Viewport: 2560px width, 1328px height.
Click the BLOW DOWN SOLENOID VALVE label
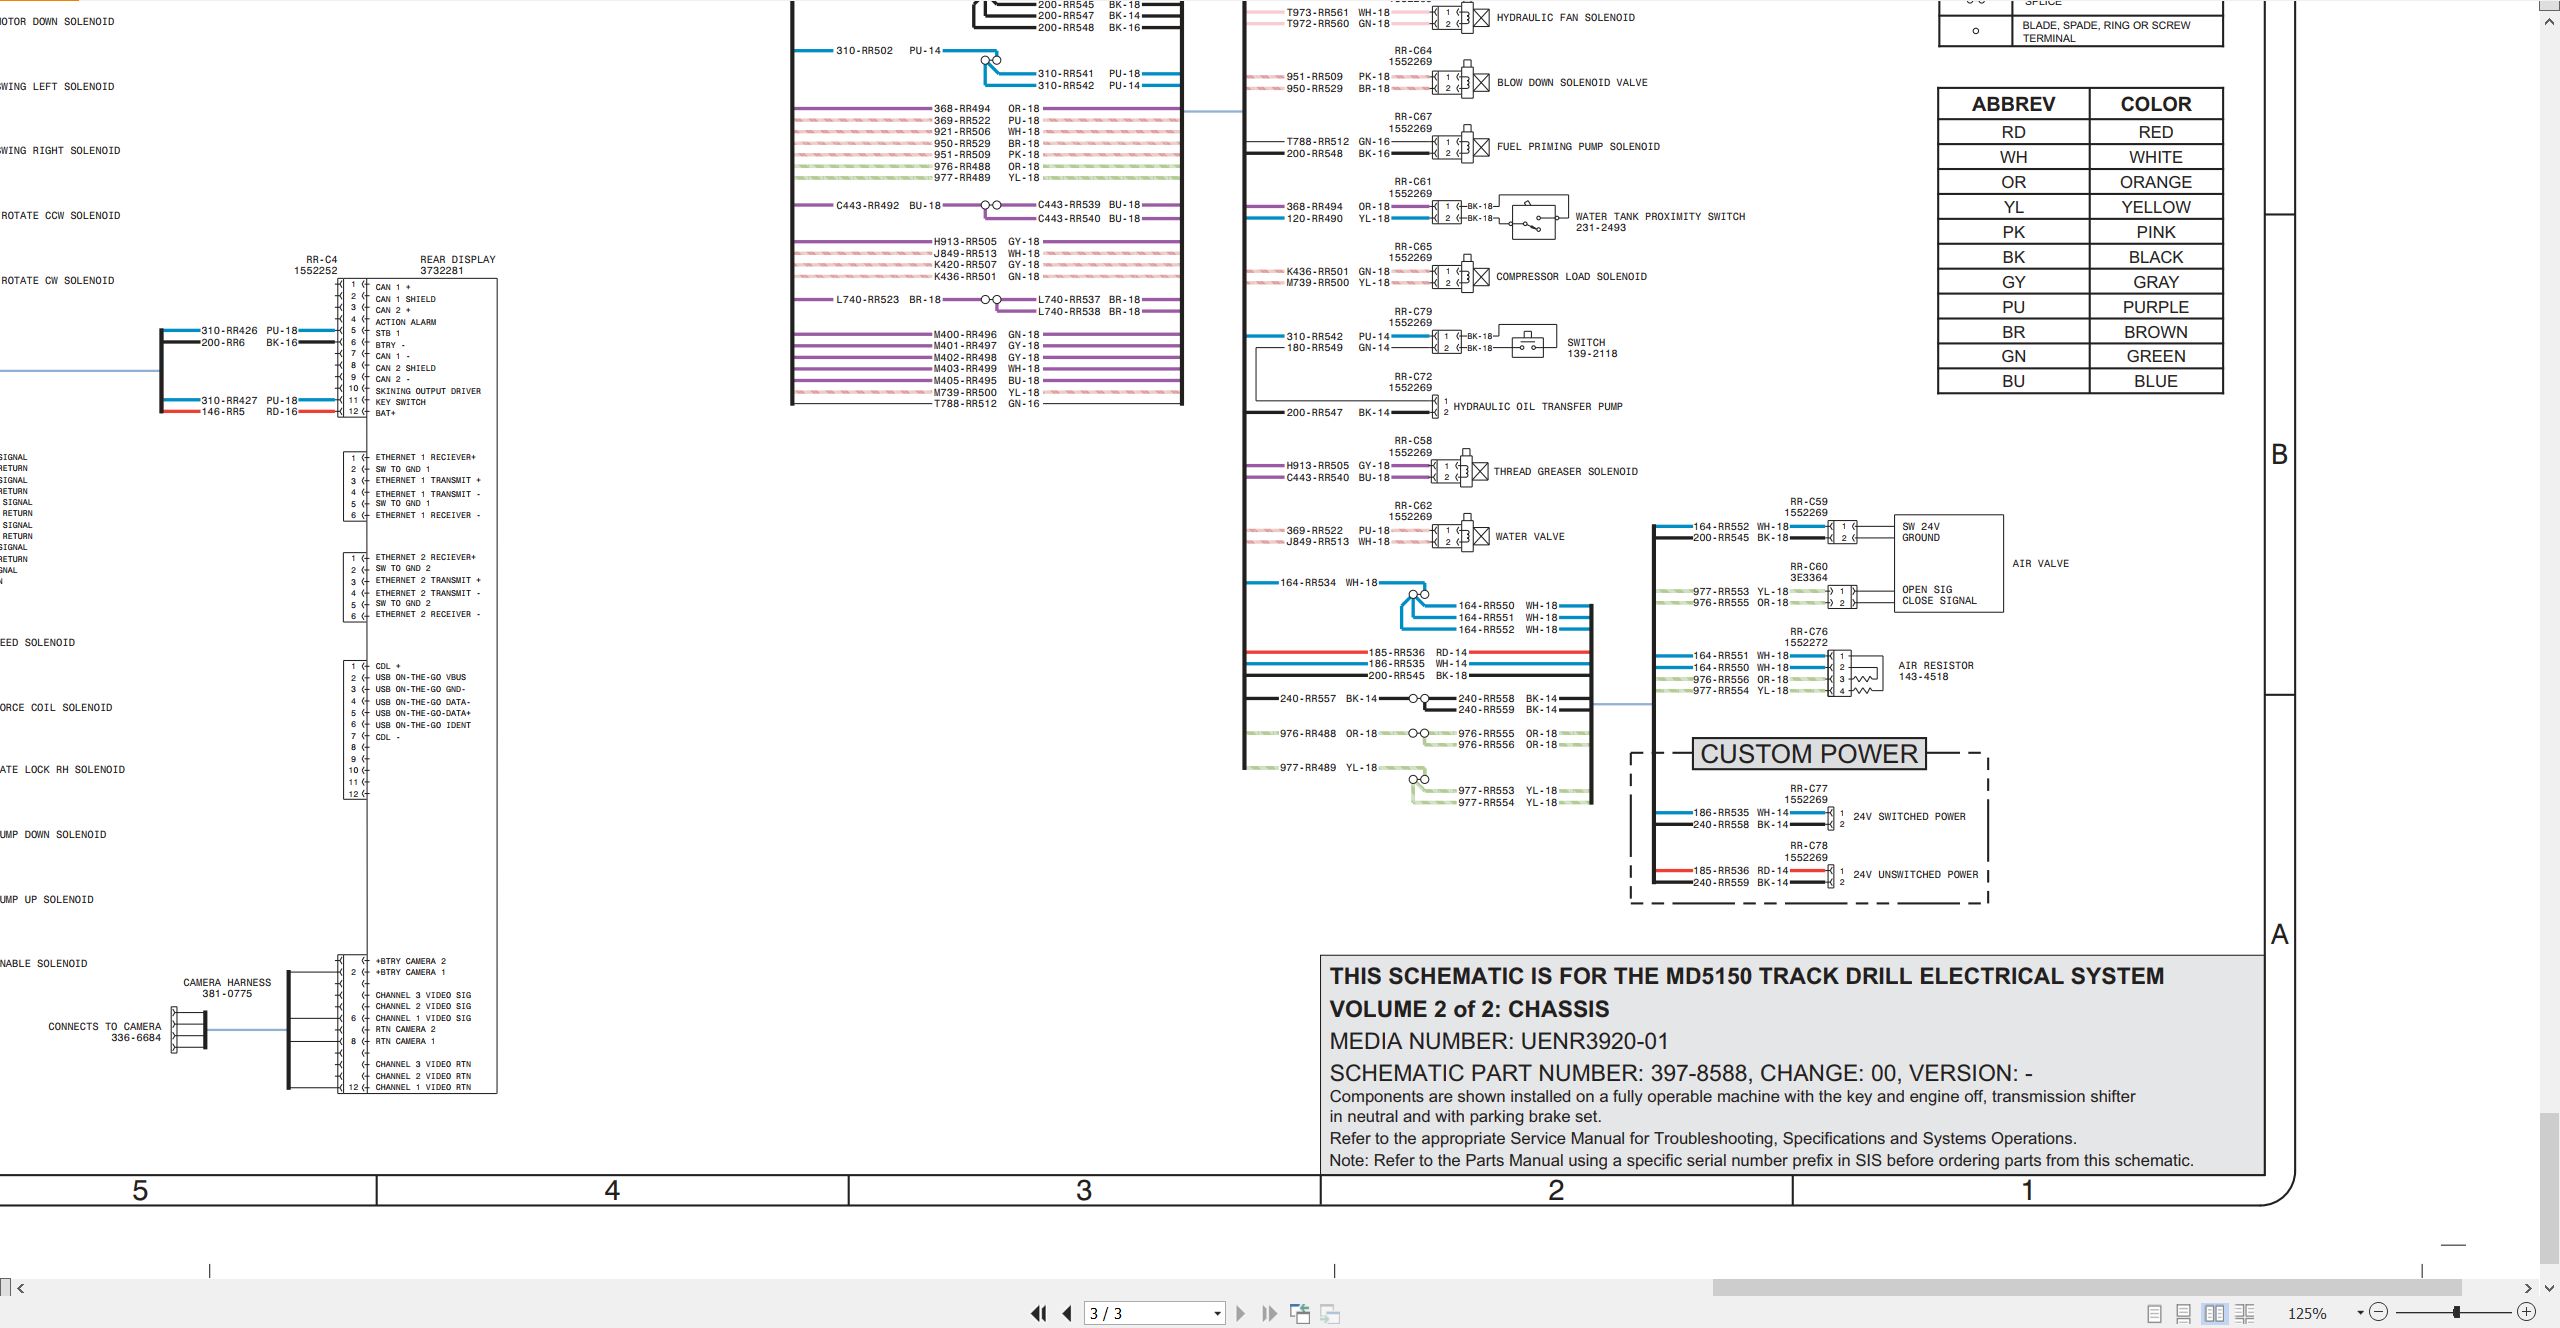click(1572, 83)
